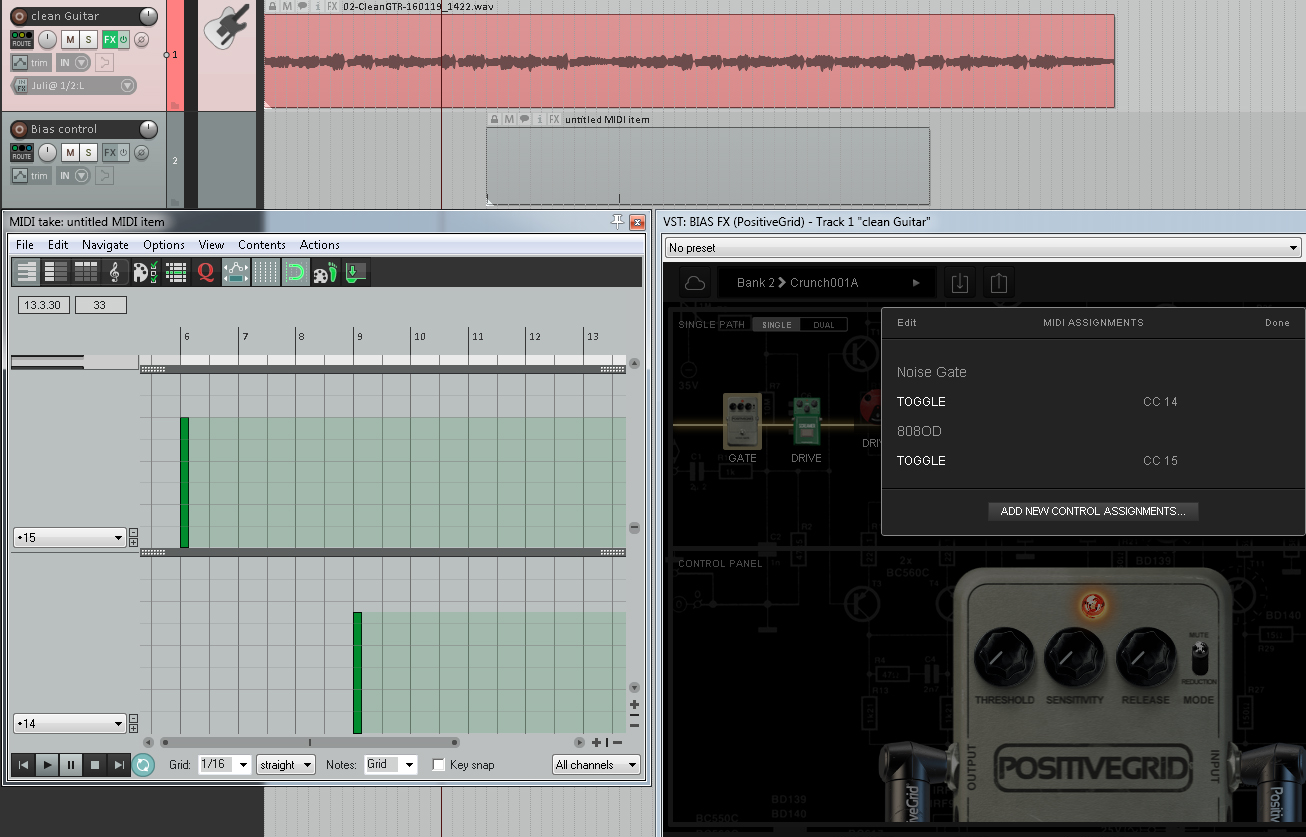This screenshot has height=837, width=1306.
Task: Open record input menu on clean Guitar track
Action: (74, 63)
